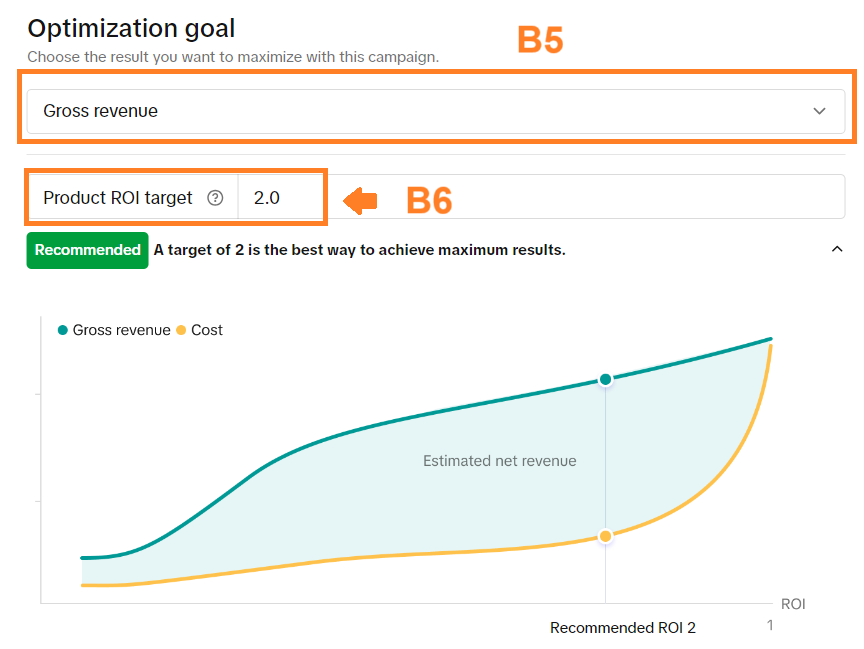Click the Recommended ROI 2 axis label
The image size is (864, 649).
click(622, 628)
